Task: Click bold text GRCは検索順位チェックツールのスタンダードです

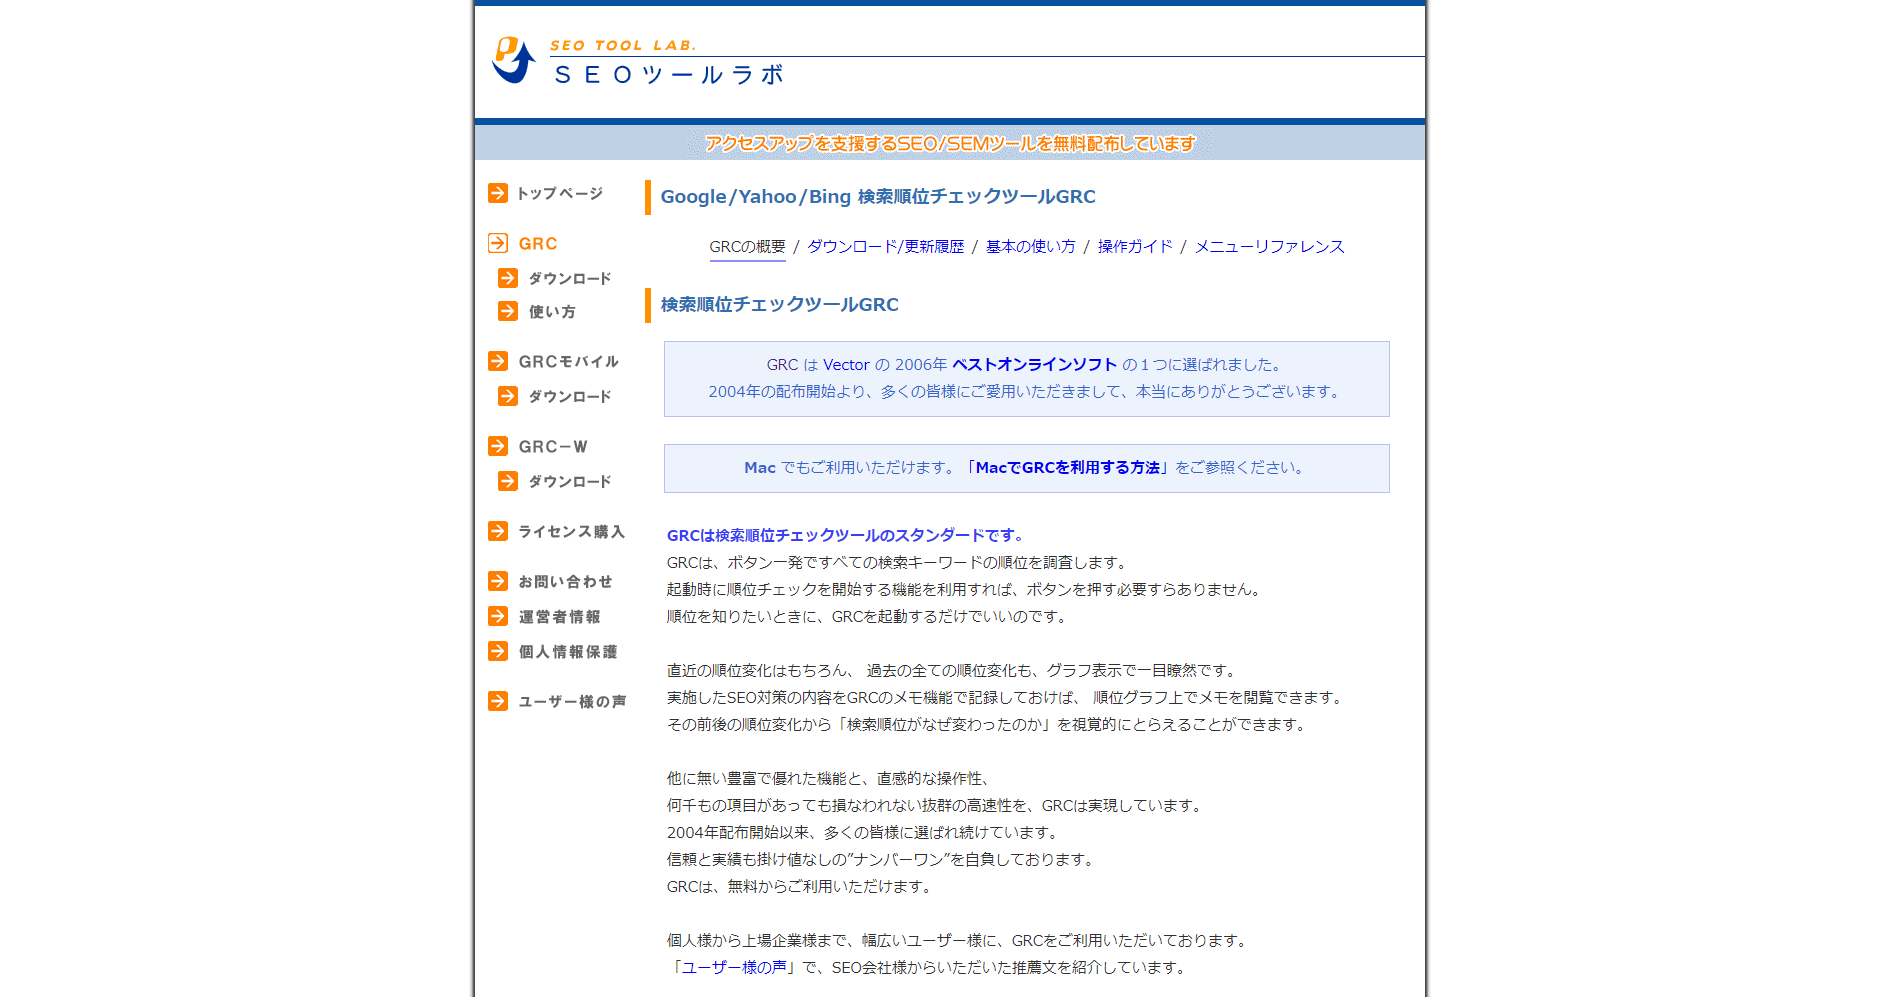Action: [845, 536]
